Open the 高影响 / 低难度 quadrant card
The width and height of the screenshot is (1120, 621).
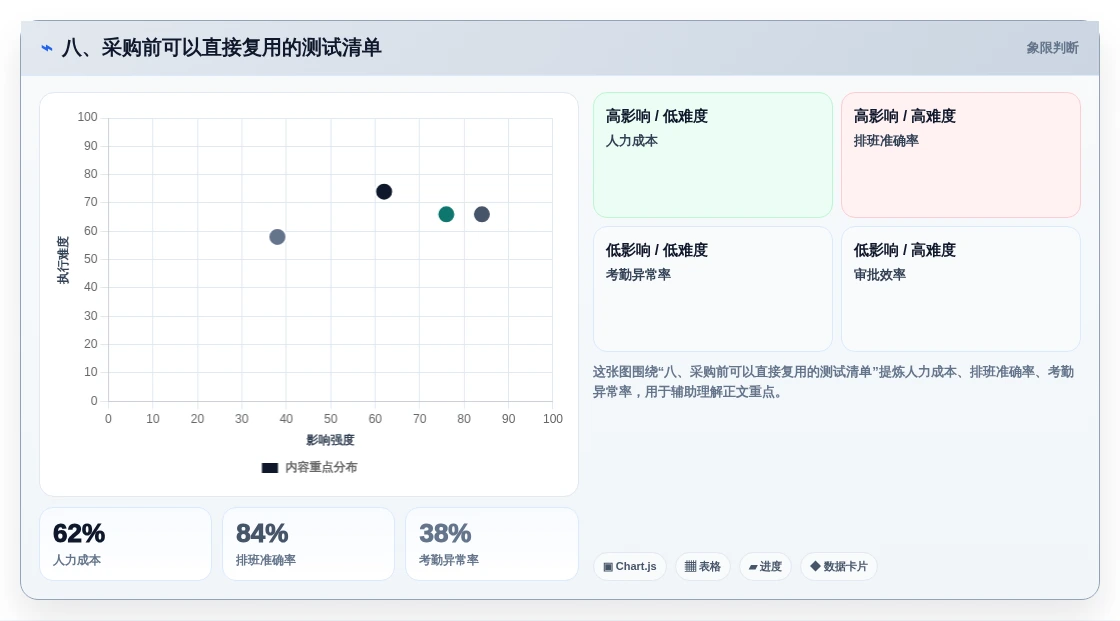tap(713, 155)
